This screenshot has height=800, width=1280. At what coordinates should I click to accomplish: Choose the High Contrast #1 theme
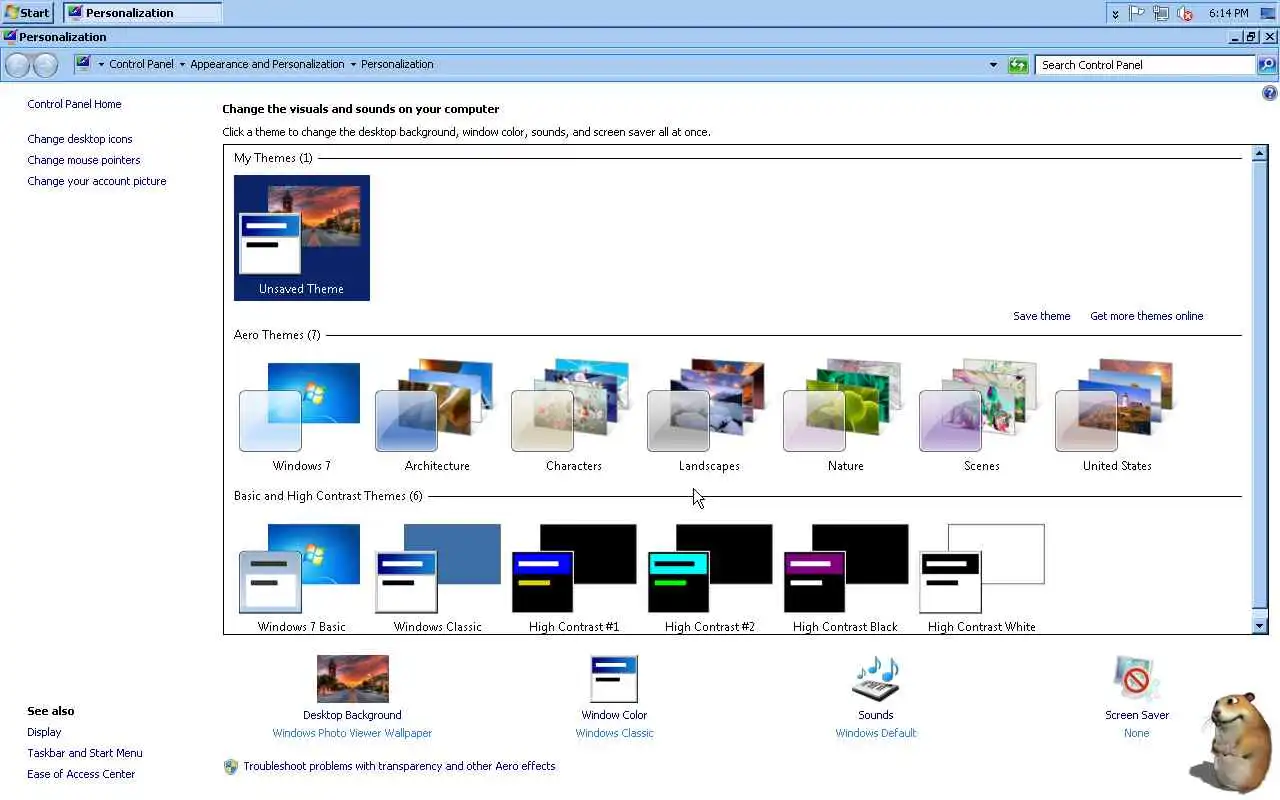click(573, 577)
